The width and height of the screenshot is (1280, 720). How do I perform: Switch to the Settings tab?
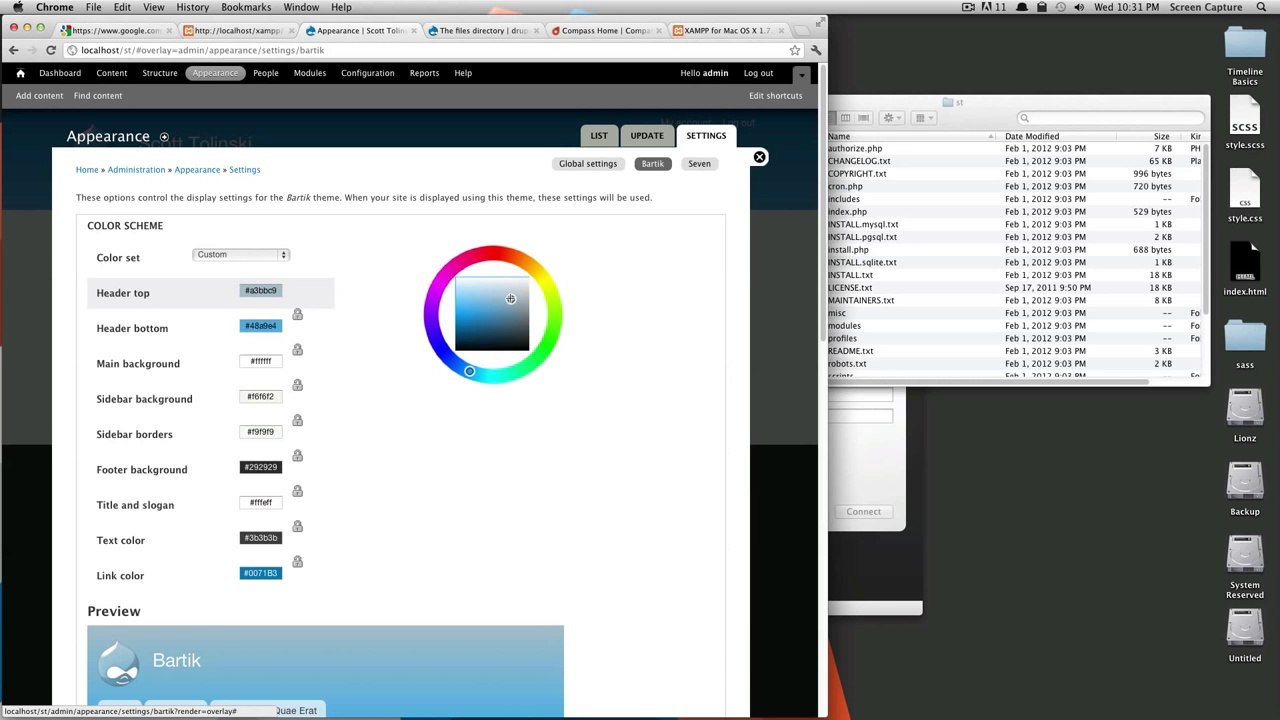(706, 136)
